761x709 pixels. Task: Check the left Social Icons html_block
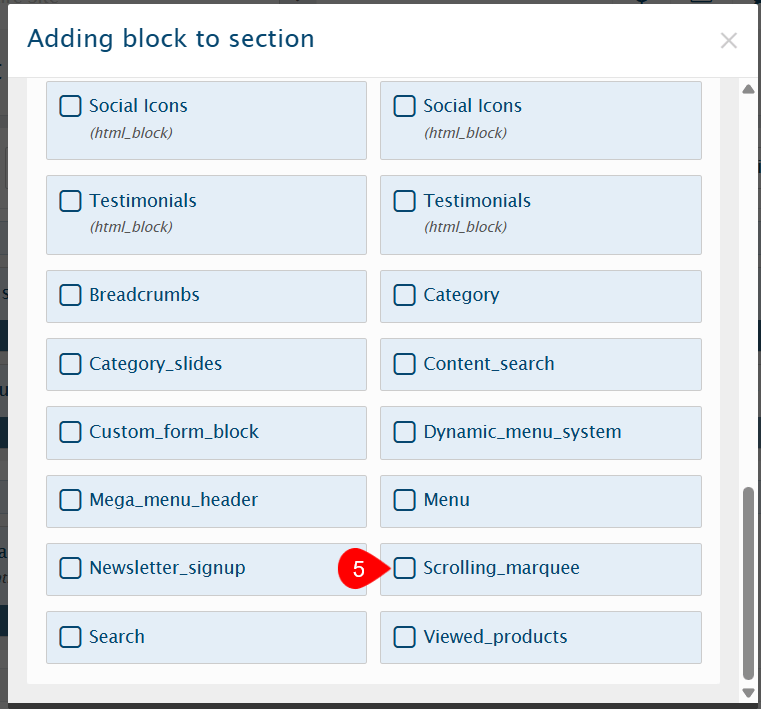tap(70, 106)
